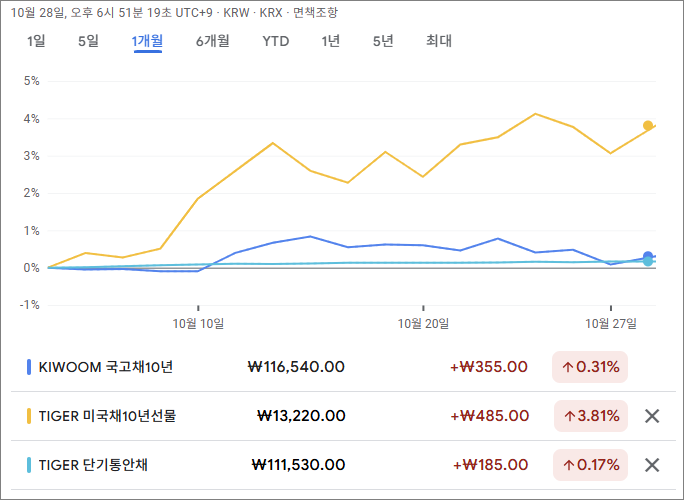Image resolution: width=684 pixels, height=500 pixels.
Task: Click the 5% y-axis label
Action: point(31,81)
